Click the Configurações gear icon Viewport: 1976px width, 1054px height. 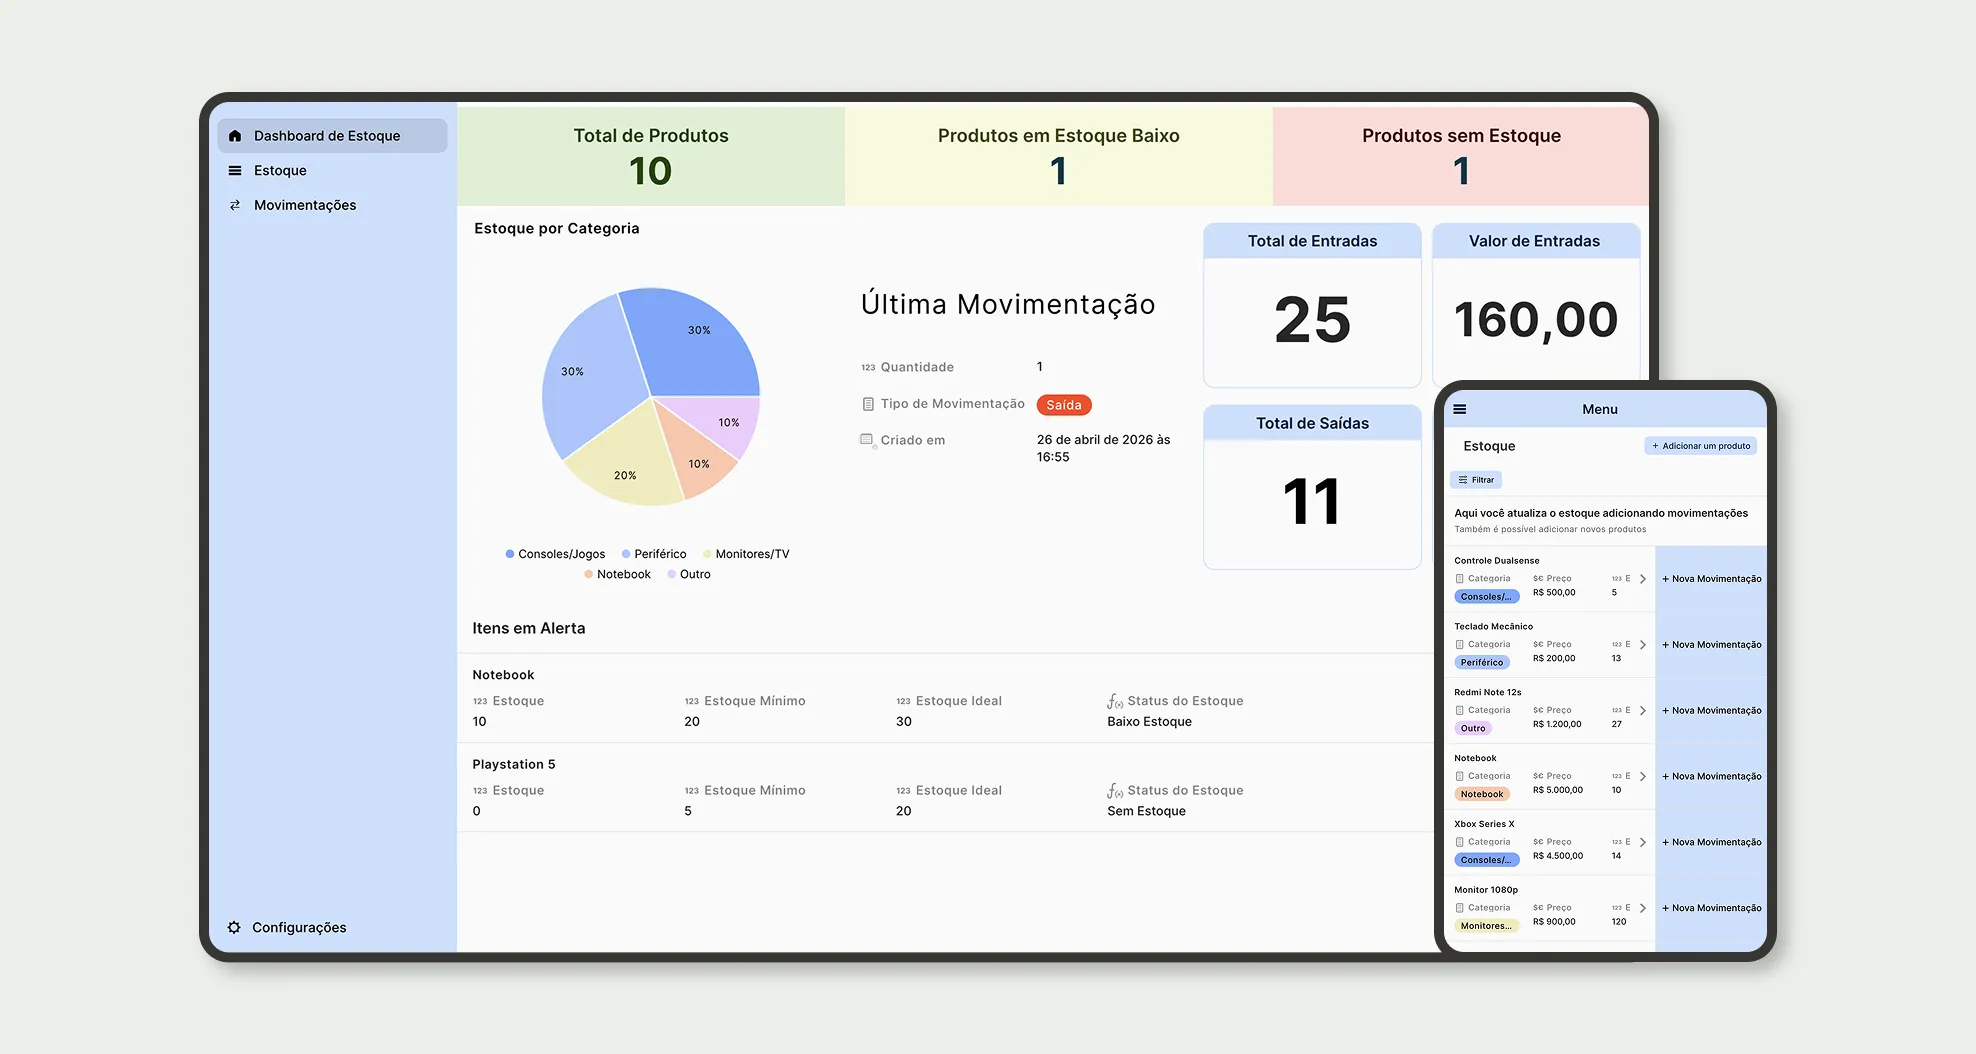[x=234, y=928]
